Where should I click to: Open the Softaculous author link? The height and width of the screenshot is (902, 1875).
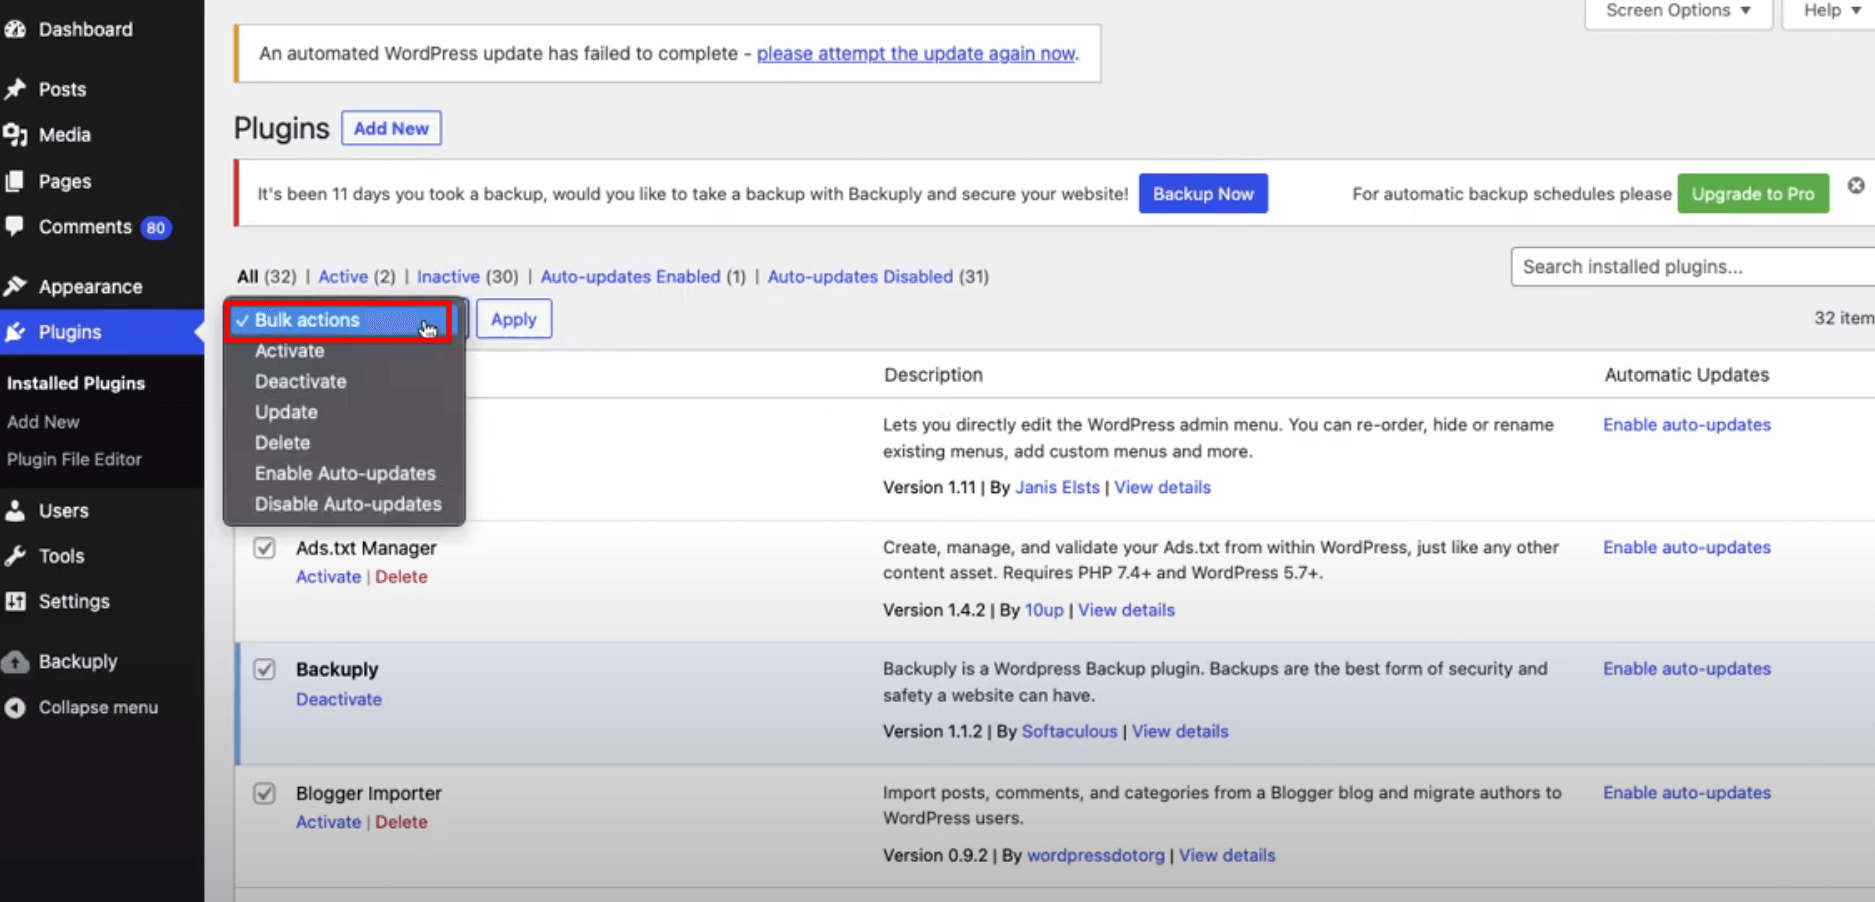(x=1069, y=731)
